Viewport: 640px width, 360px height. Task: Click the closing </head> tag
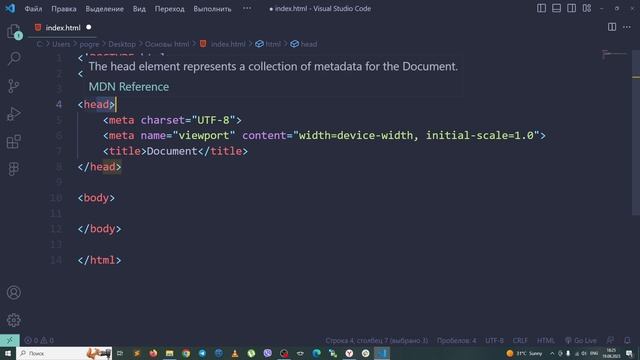pos(100,167)
